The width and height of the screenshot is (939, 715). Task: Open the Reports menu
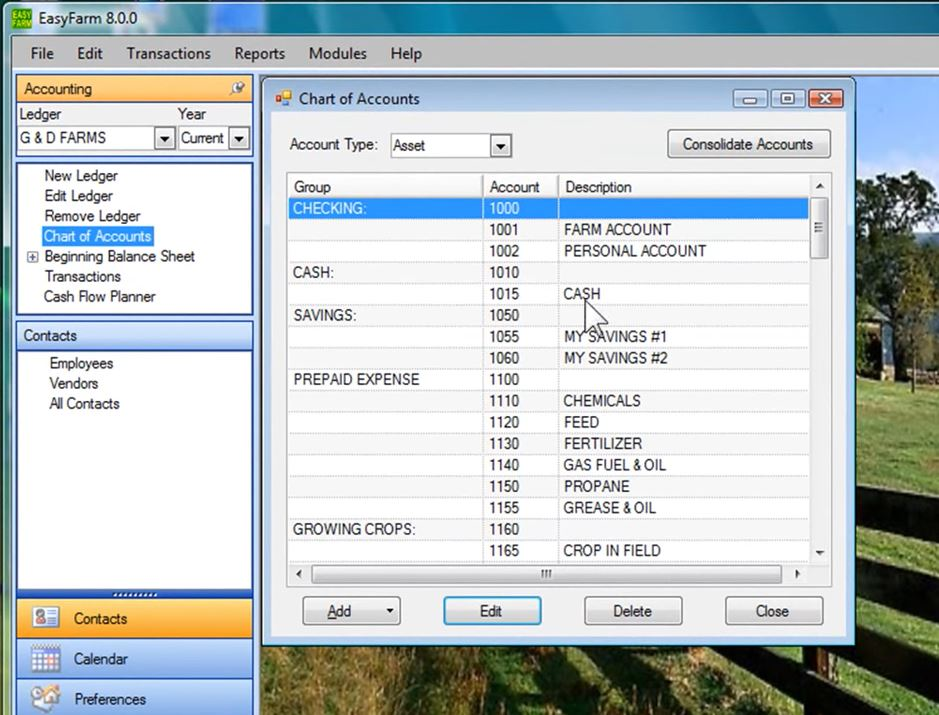coord(259,53)
